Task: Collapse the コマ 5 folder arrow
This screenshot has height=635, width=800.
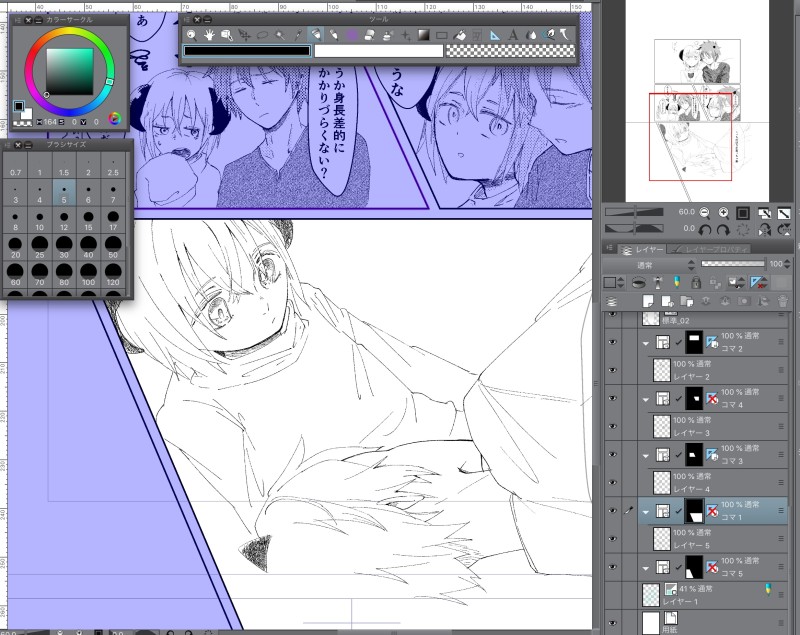Action: click(645, 568)
